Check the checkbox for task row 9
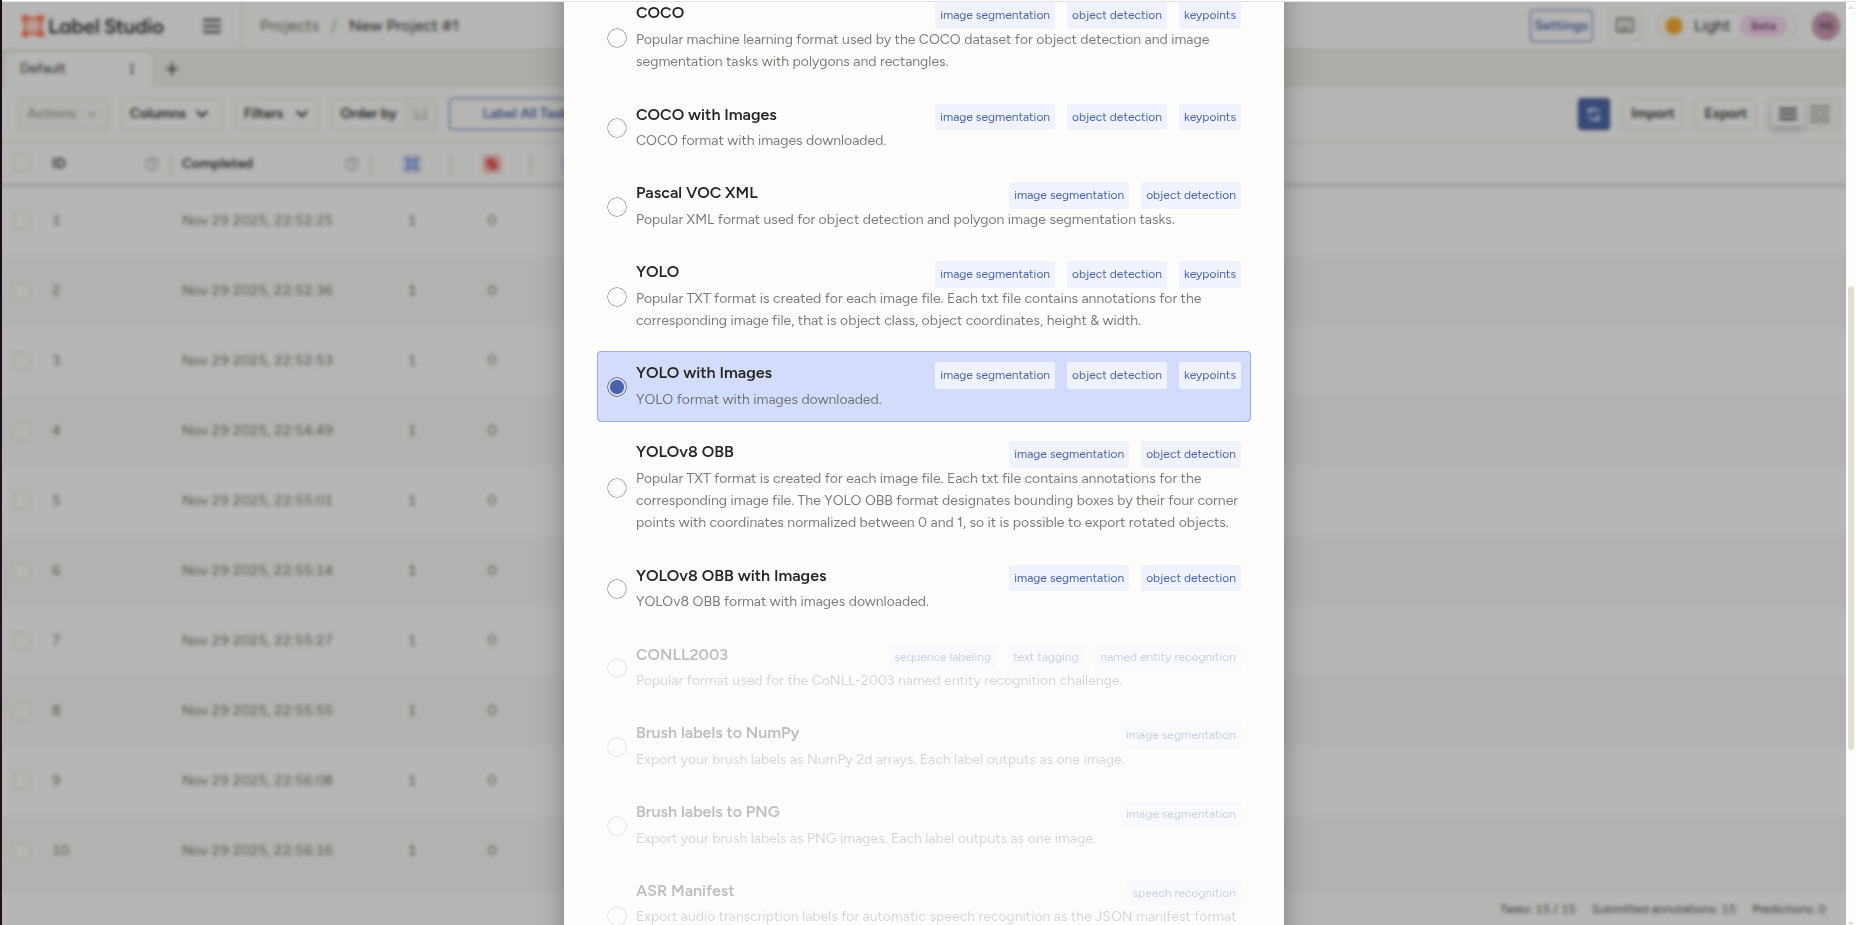1856x925 pixels. point(22,780)
